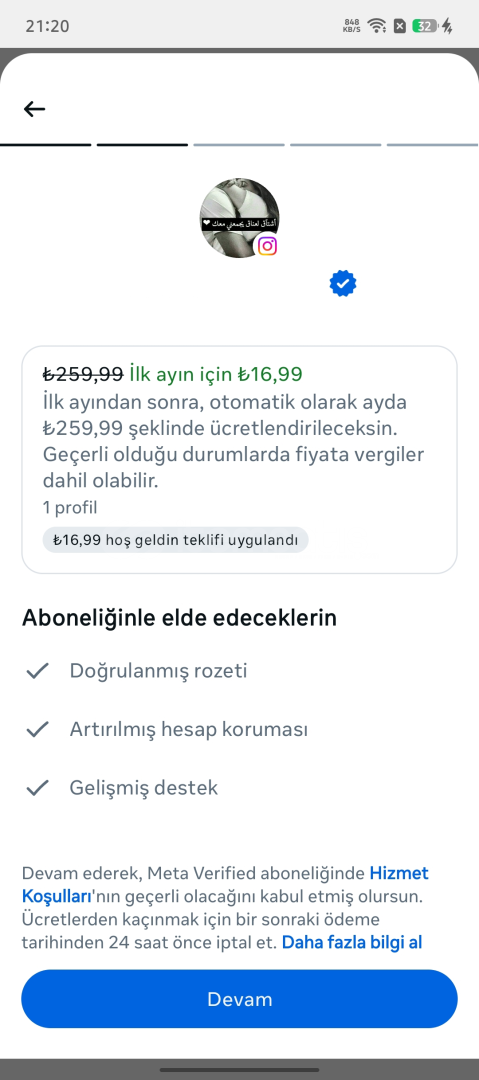479x1080 pixels.
Task: Tap checkmark beside Doğrulanmış rozeti
Action: [37, 671]
